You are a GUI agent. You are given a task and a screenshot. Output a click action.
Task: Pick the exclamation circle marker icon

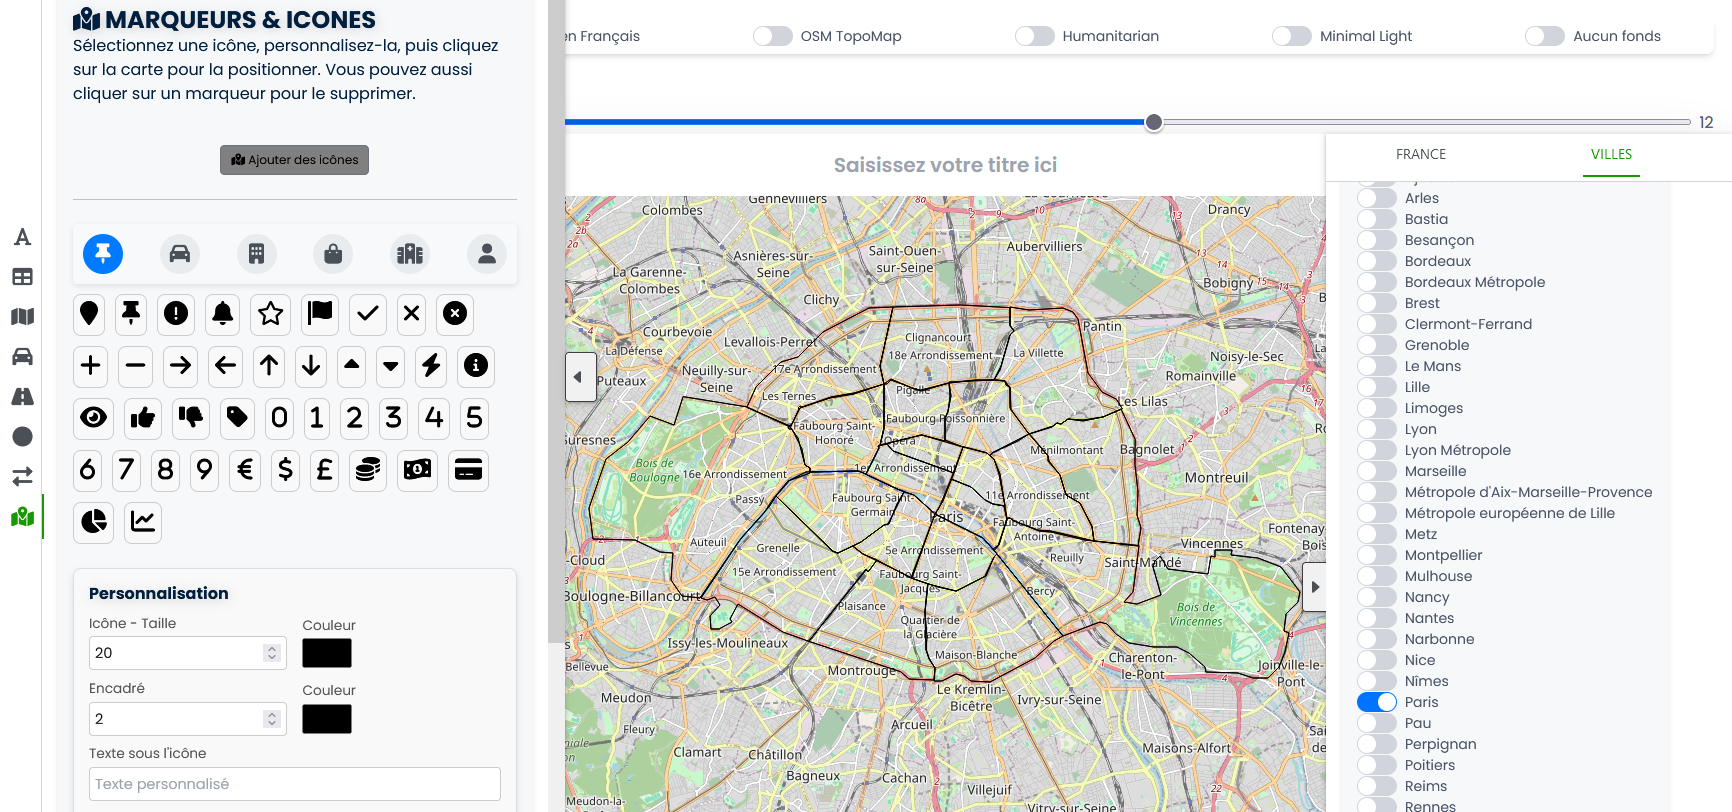(x=176, y=314)
